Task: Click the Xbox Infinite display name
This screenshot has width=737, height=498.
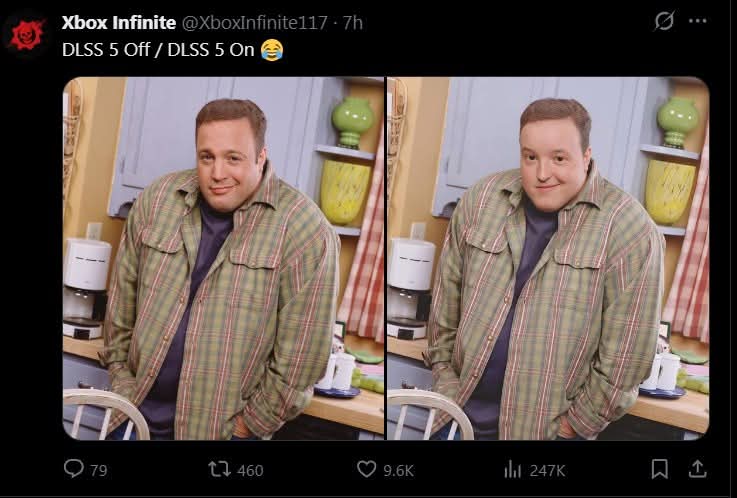Action: point(119,23)
